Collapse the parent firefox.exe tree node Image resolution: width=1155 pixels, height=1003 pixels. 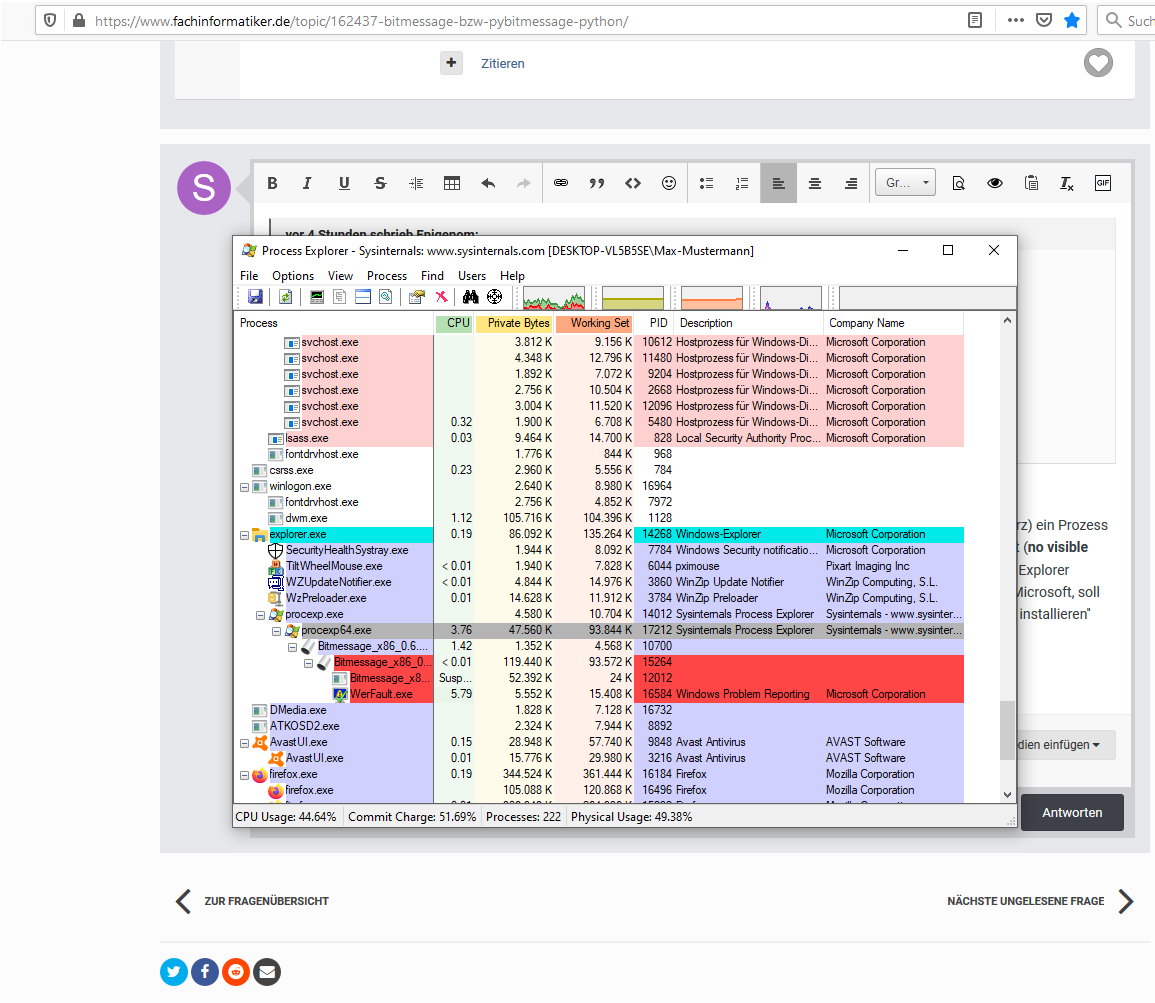pyautogui.click(x=245, y=775)
